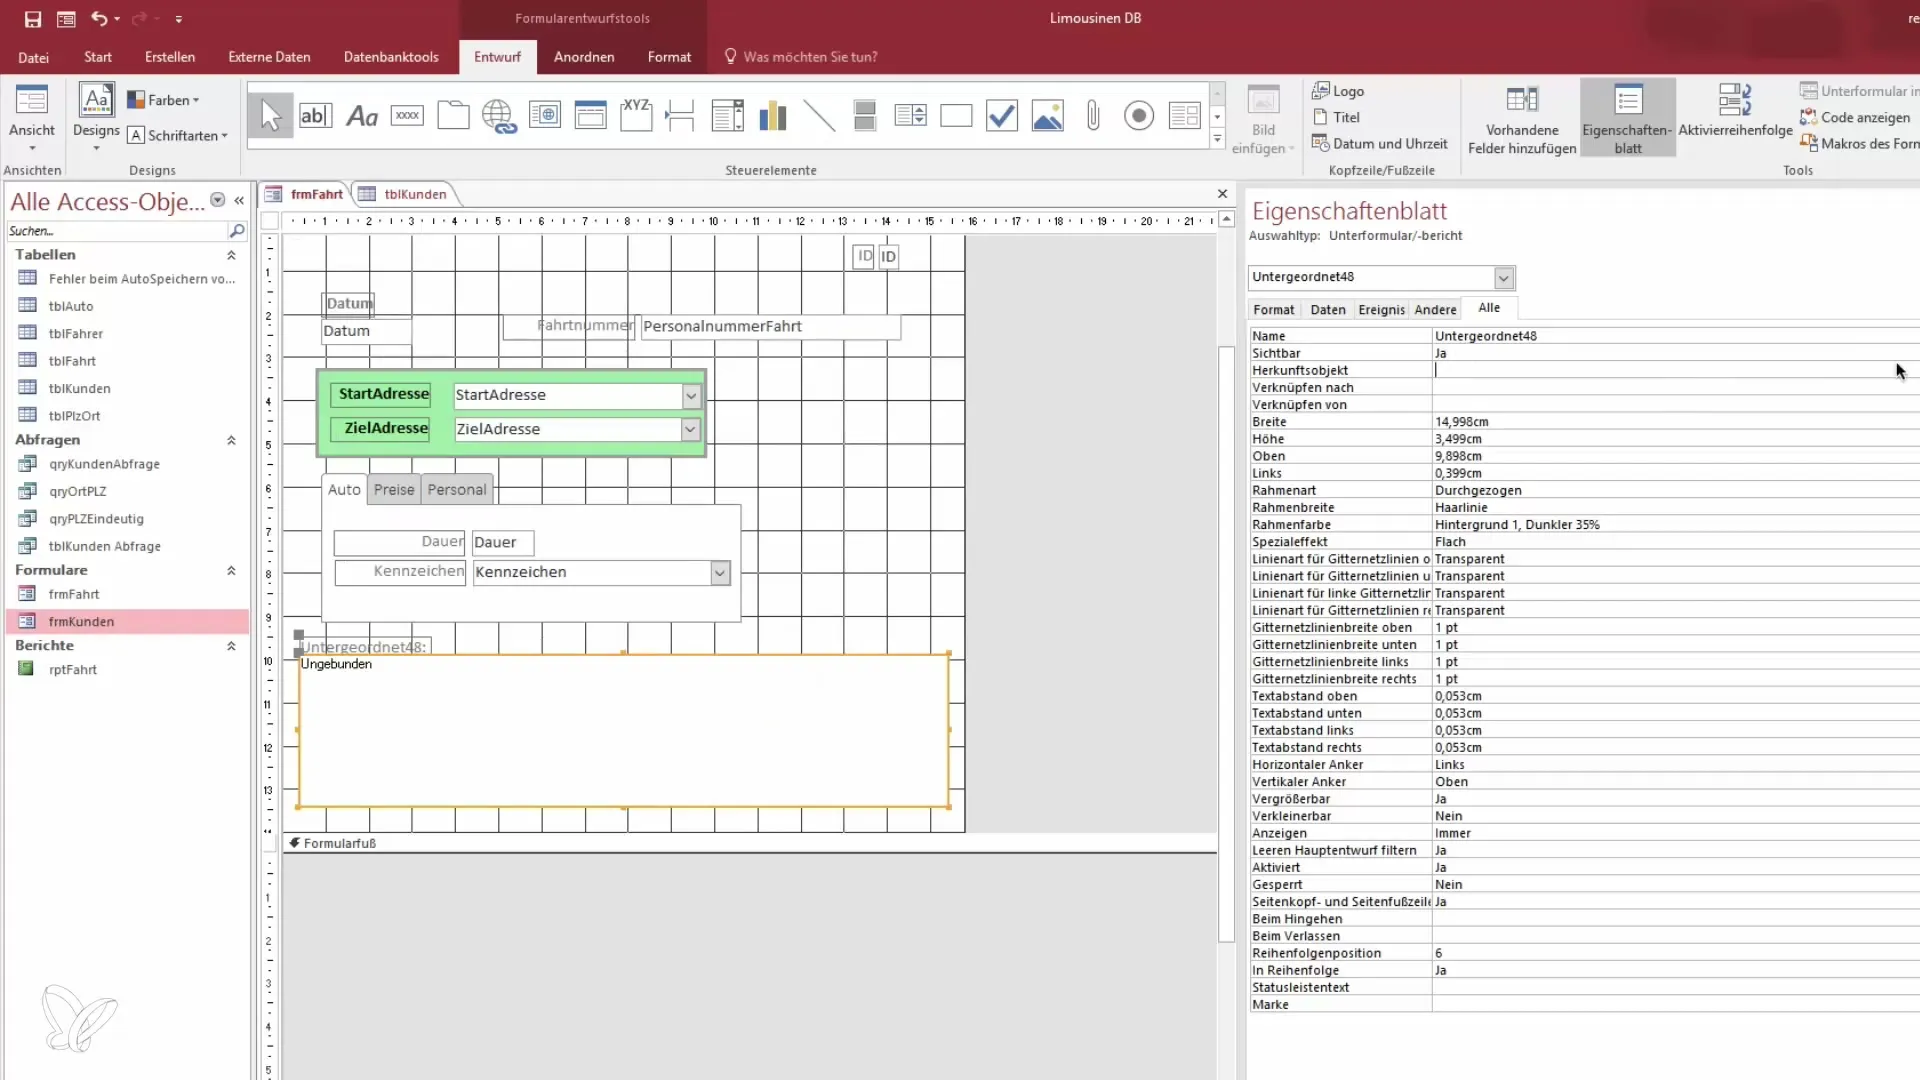Screen dimensions: 1920x1080
Task: Select the Daten tab in property sheet
Action: (x=1327, y=310)
